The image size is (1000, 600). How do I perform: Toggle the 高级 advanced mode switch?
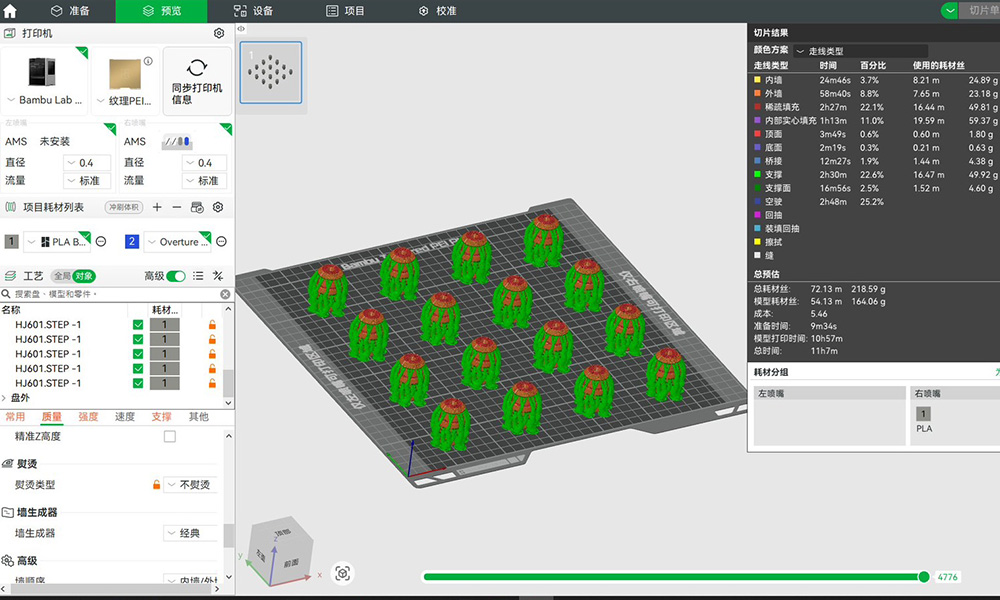[x=176, y=276]
